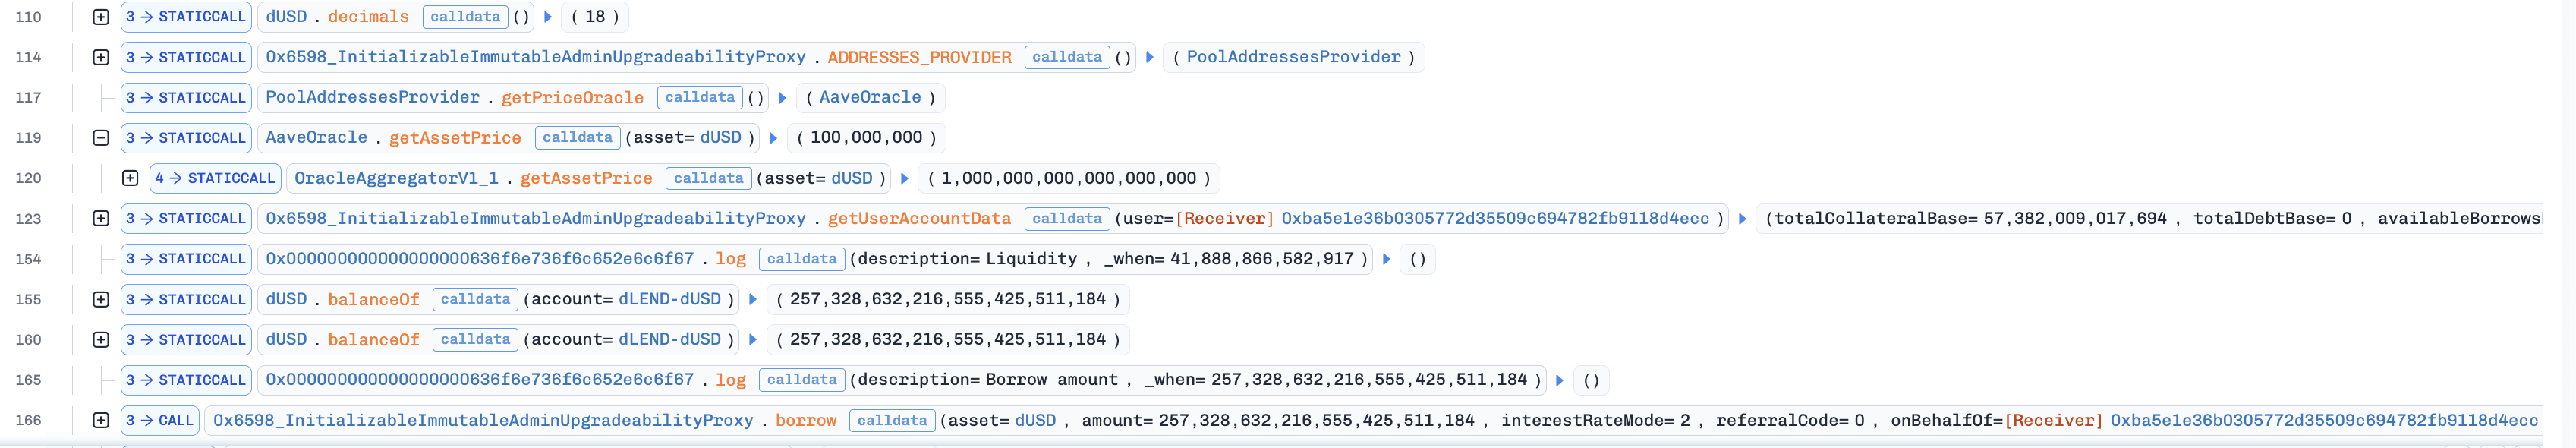
Task: Click the STATICCALL badge on line 119
Action: 187,138
